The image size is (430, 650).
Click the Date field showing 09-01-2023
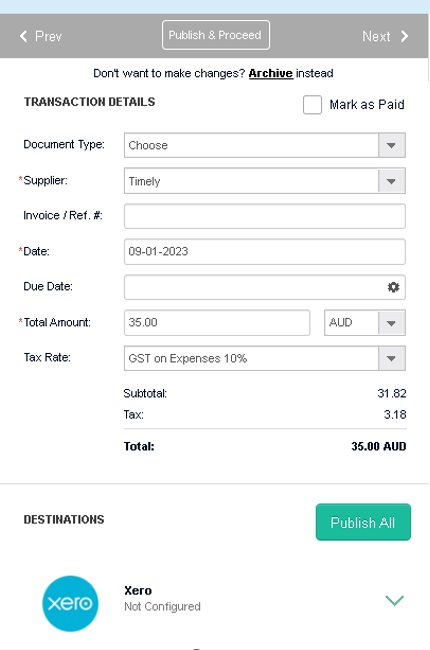click(x=265, y=252)
